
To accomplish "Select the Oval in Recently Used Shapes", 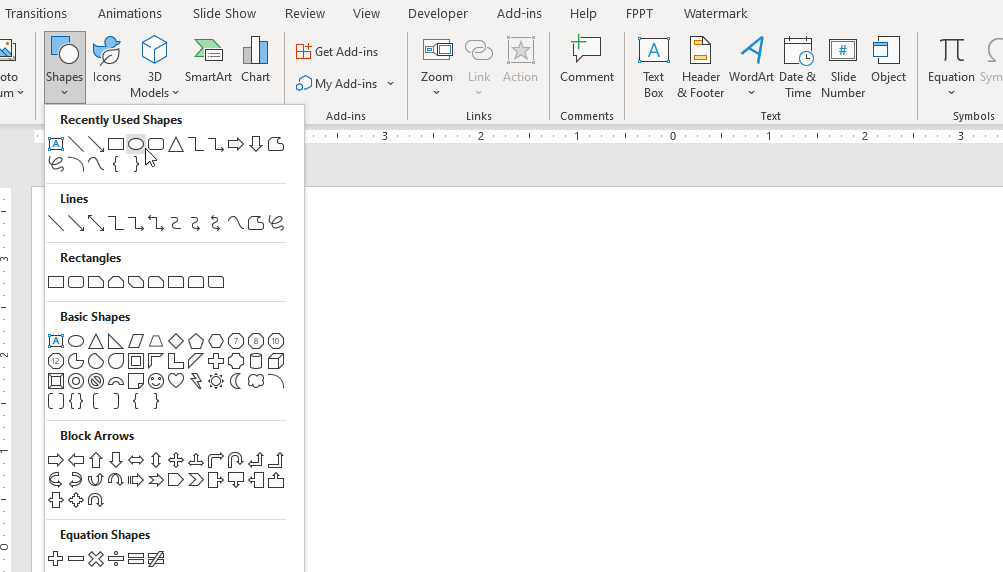I will (136, 144).
